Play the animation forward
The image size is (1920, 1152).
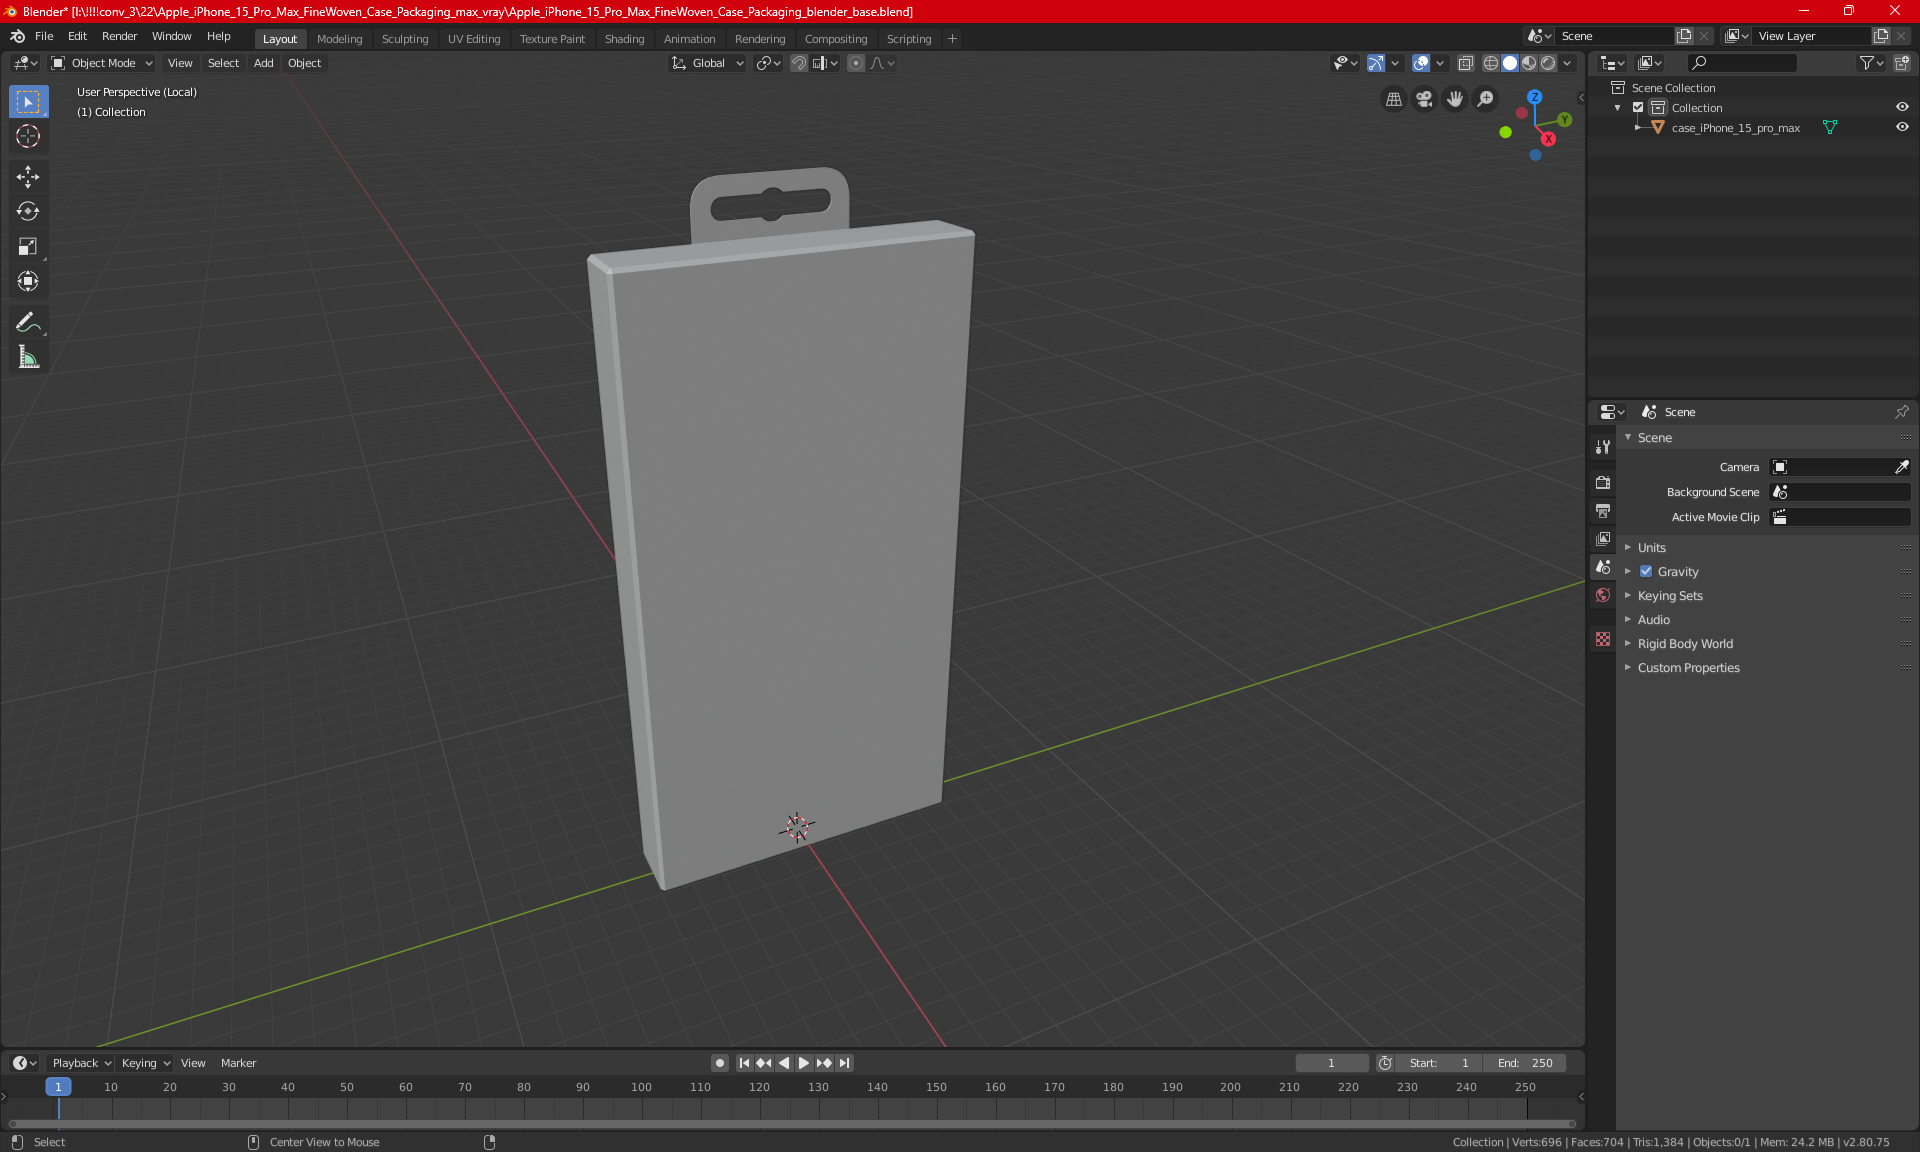pos(803,1063)
